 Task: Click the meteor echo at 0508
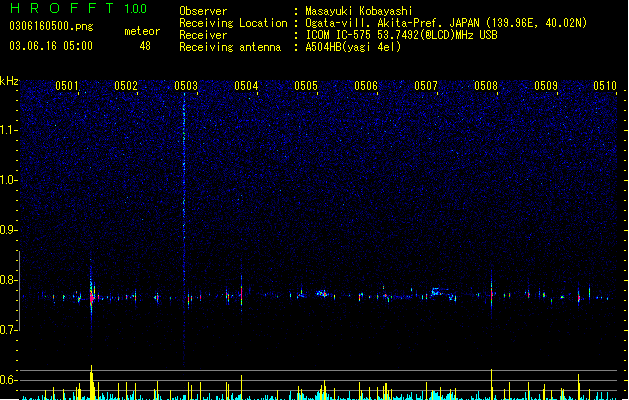(x=491, y=295)
